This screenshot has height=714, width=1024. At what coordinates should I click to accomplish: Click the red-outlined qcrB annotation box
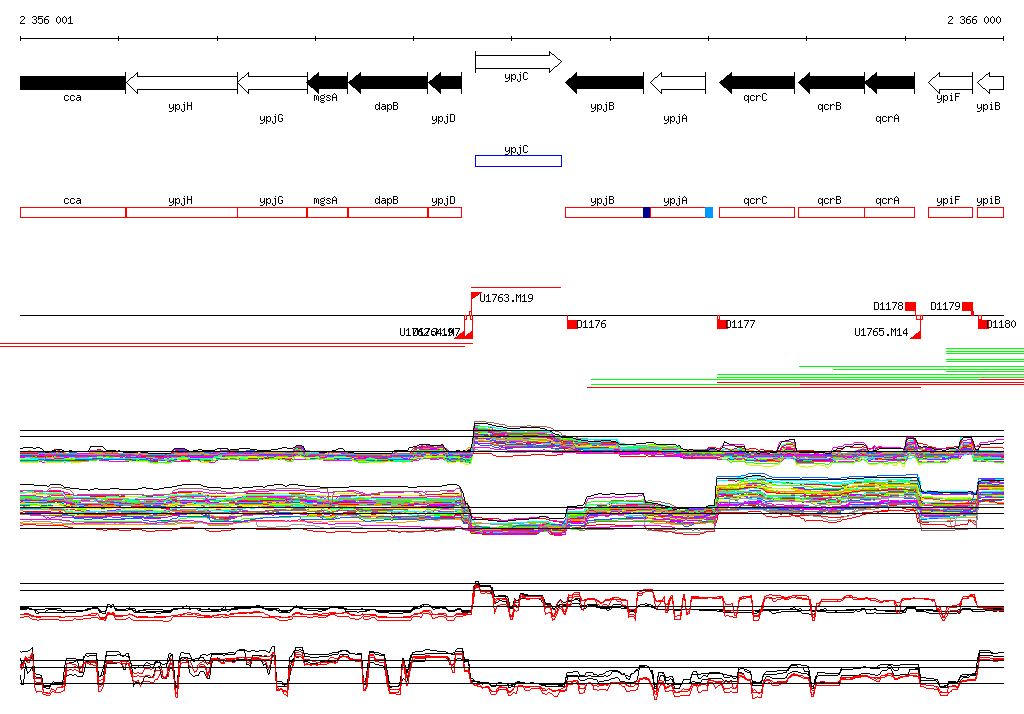(830, 212)
